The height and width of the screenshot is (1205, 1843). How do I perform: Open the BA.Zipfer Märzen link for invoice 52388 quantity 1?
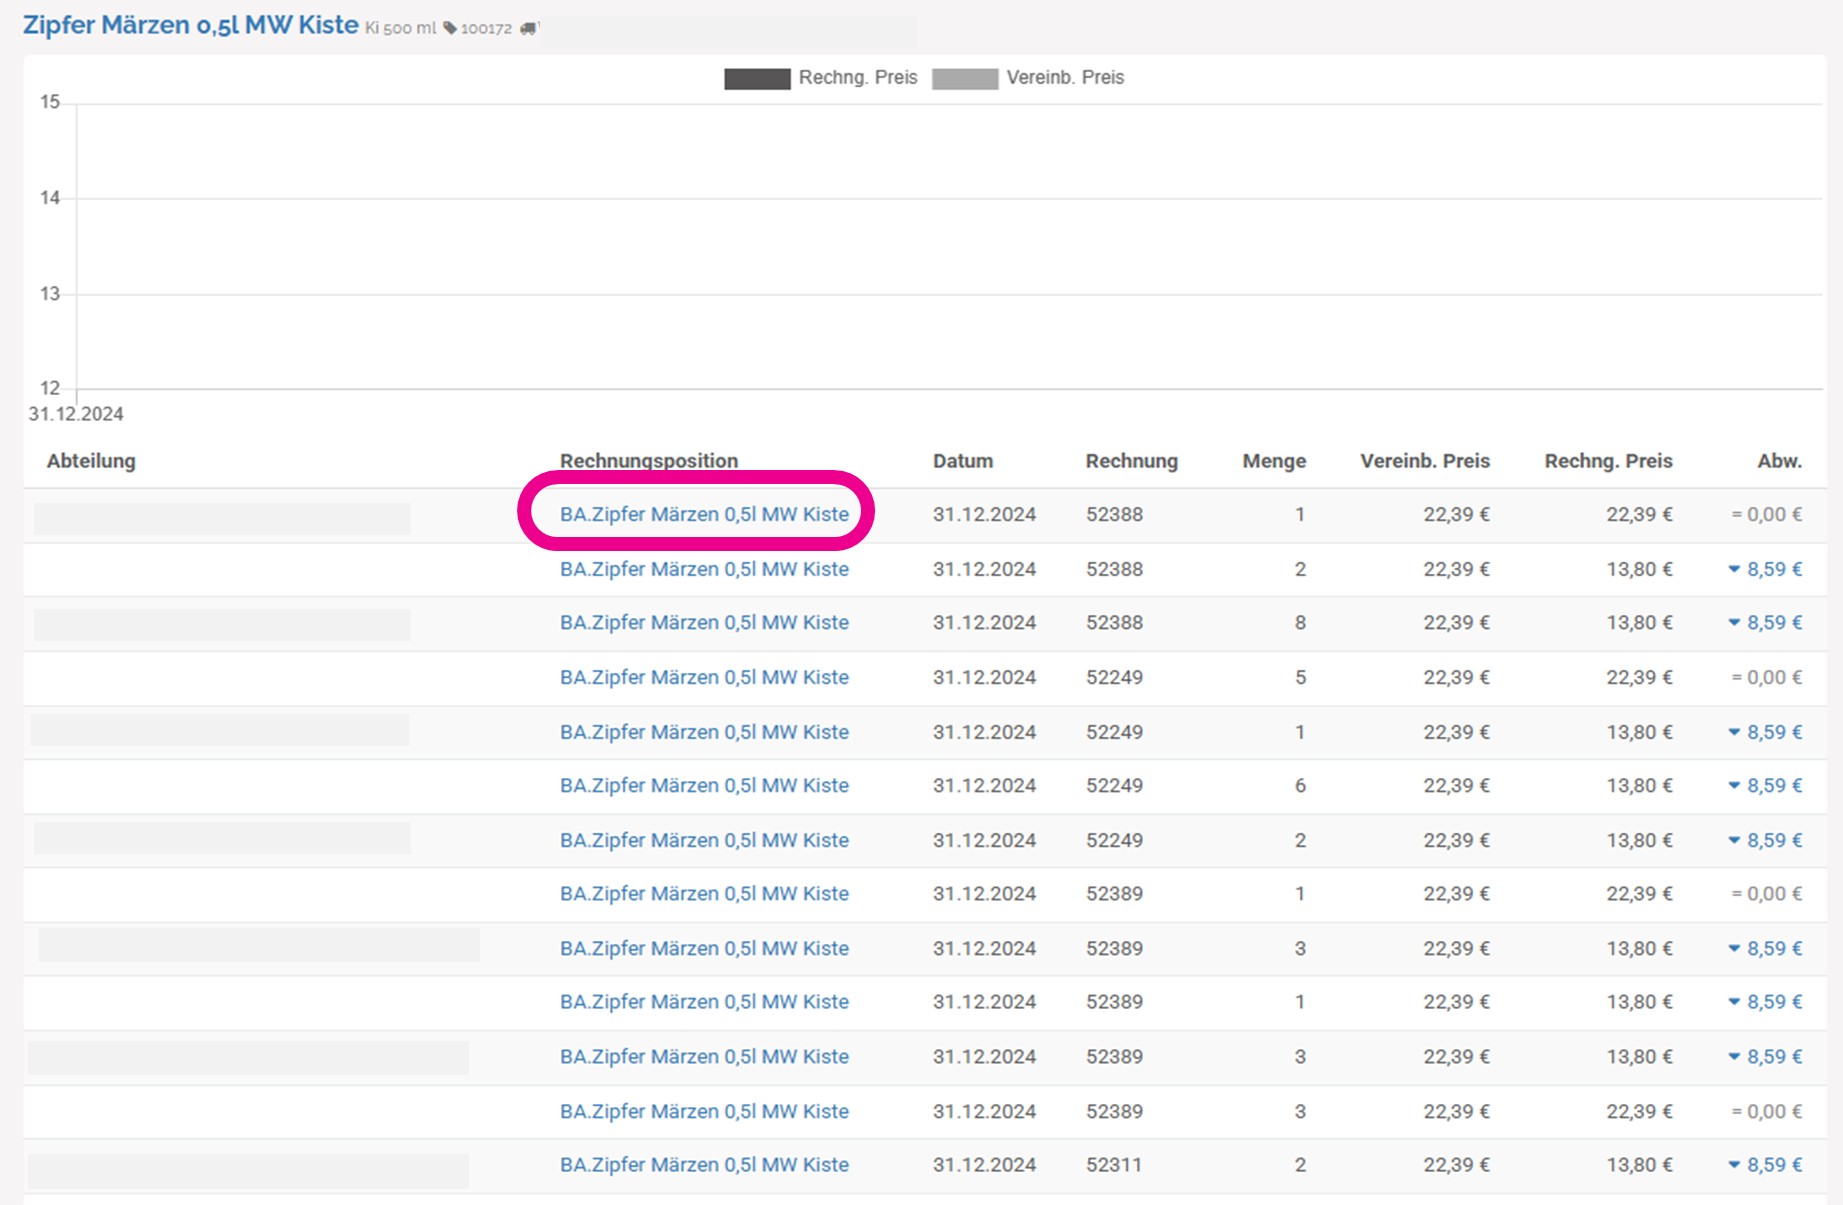click(x=704, y=514)
